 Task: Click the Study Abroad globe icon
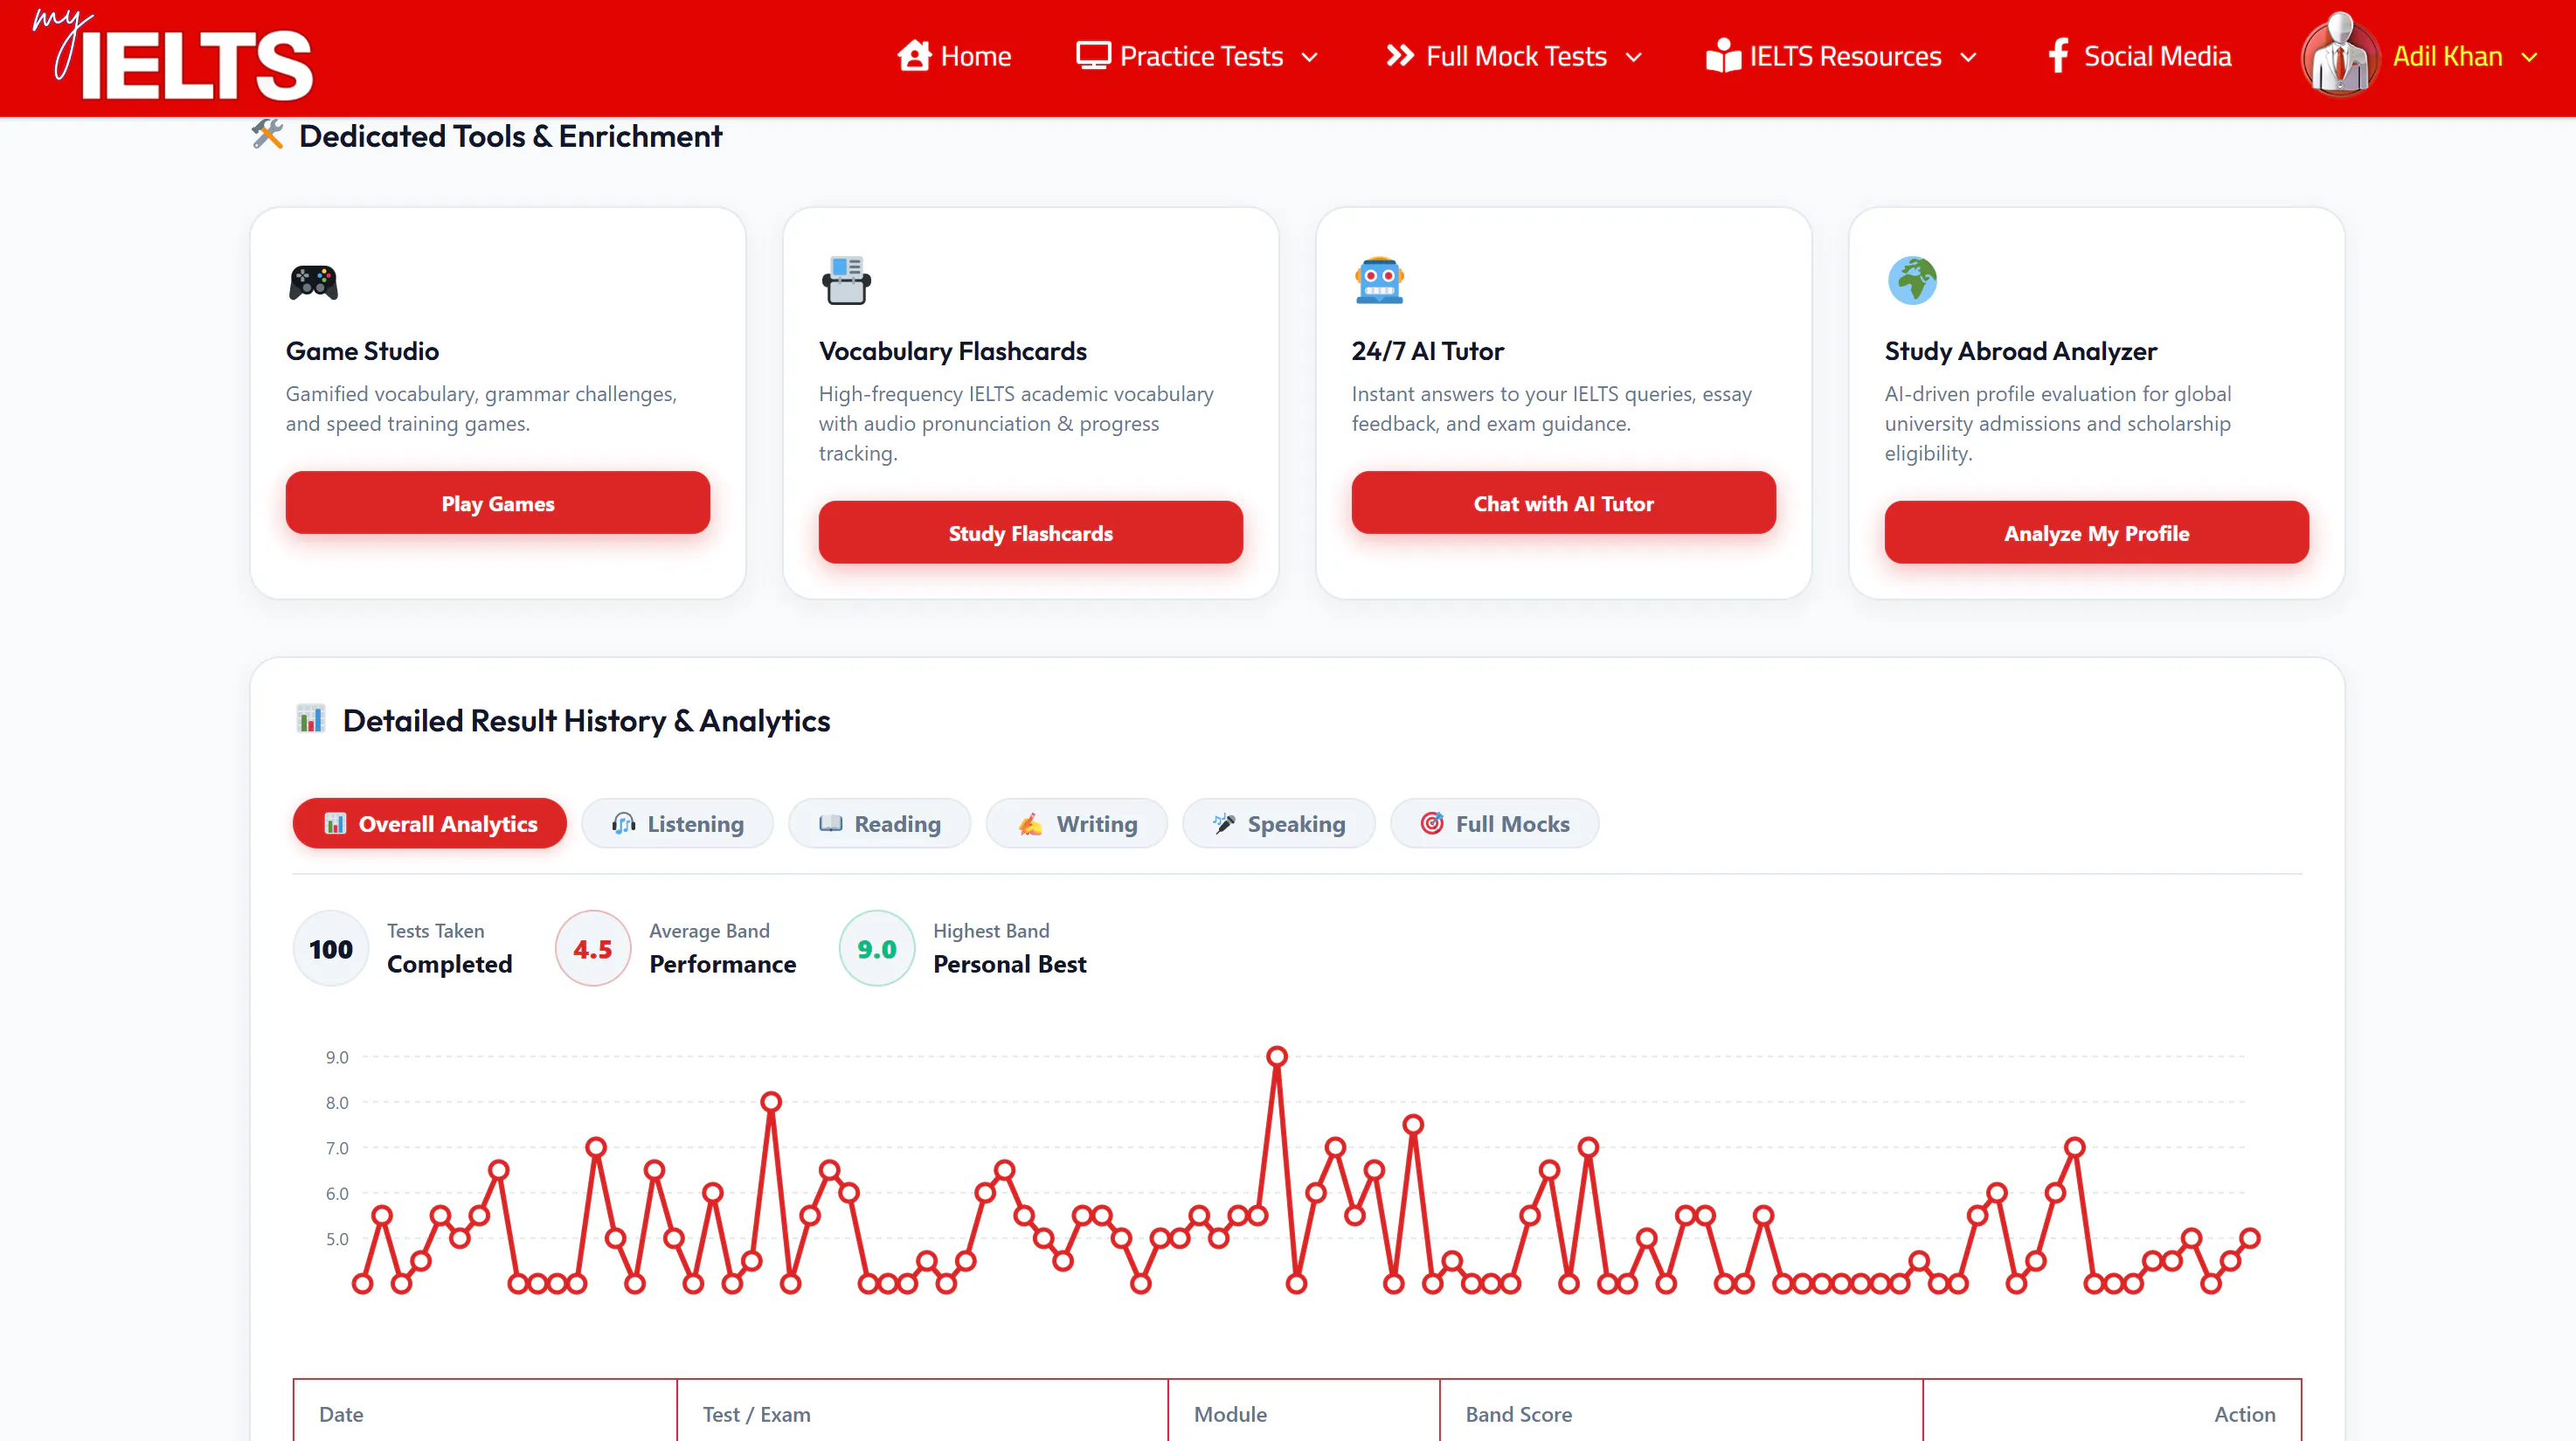point(1912,281)
